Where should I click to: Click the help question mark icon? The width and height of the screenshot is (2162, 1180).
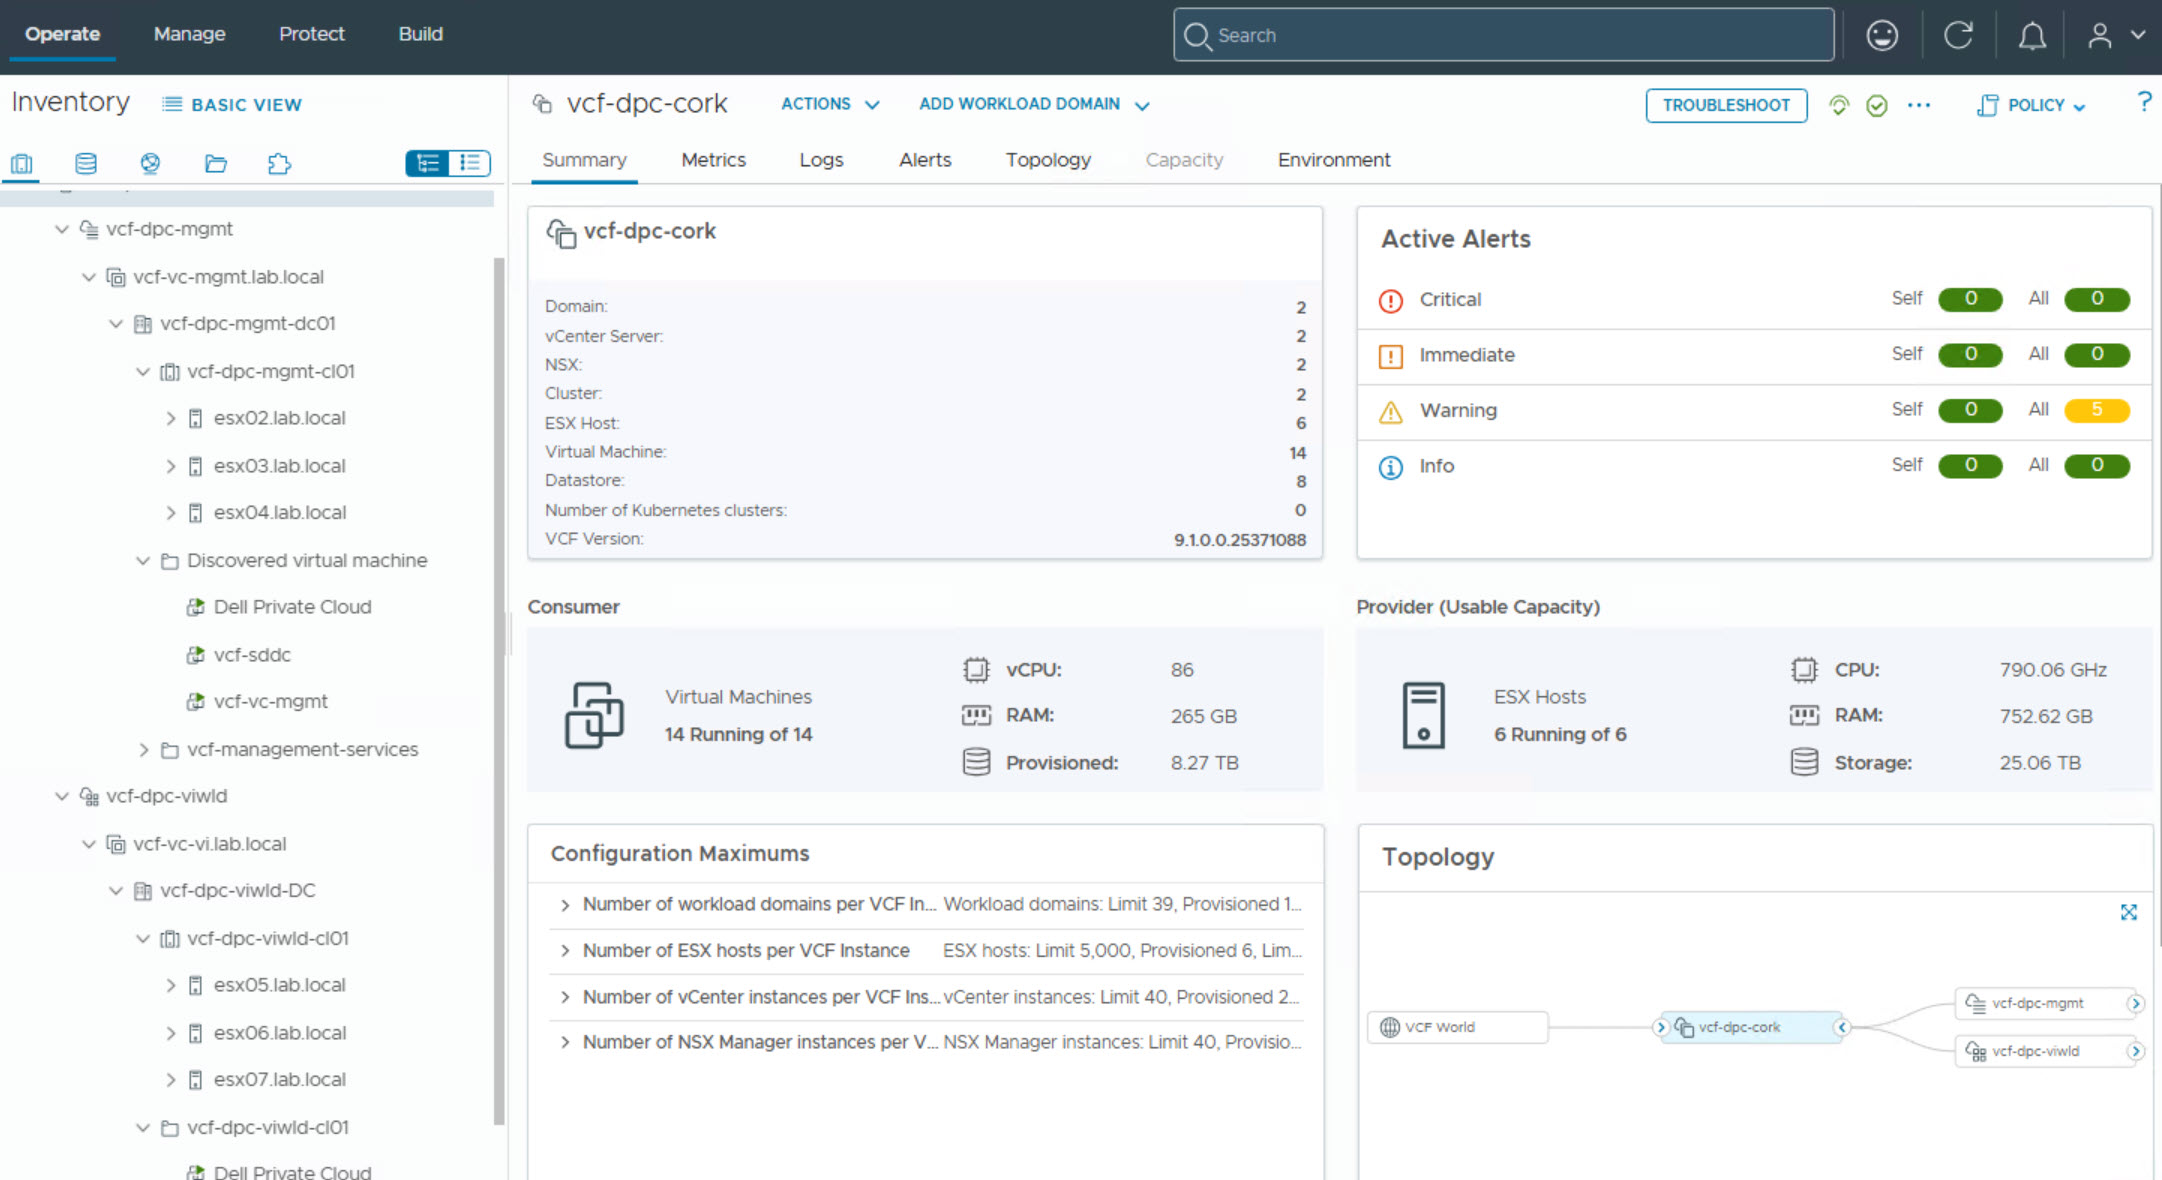(x=2144, y=102)
